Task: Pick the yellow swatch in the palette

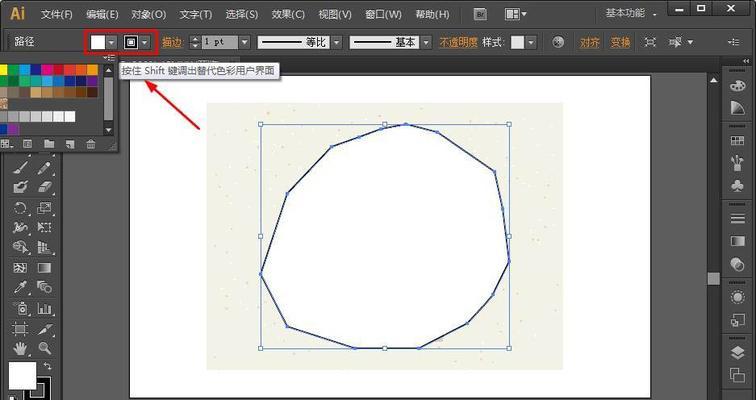Action: (5, 69)
